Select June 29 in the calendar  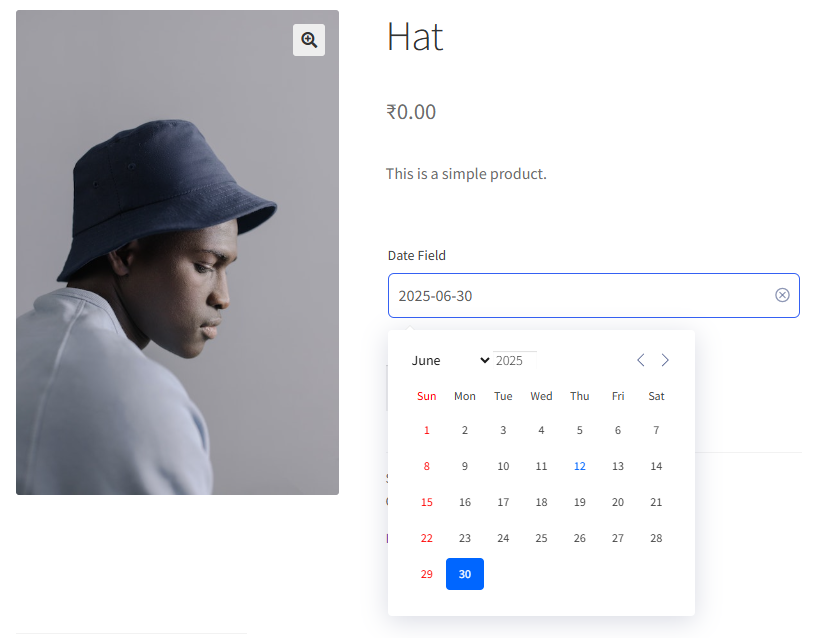click(x=427, y=574)
